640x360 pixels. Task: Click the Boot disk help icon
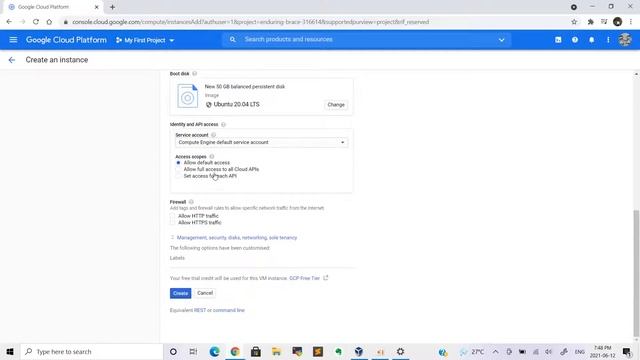coord(195,73)
